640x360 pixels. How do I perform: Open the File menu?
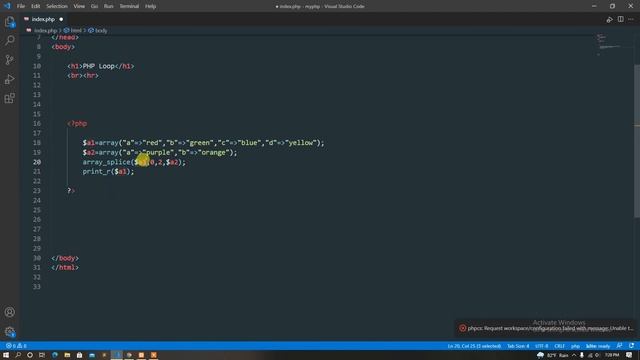(21, 6)
